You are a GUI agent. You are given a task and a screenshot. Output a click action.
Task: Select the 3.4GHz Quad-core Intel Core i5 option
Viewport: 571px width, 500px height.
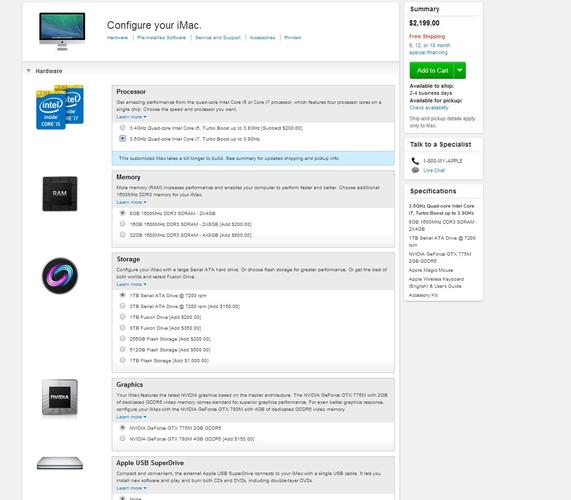pos(123,127)
